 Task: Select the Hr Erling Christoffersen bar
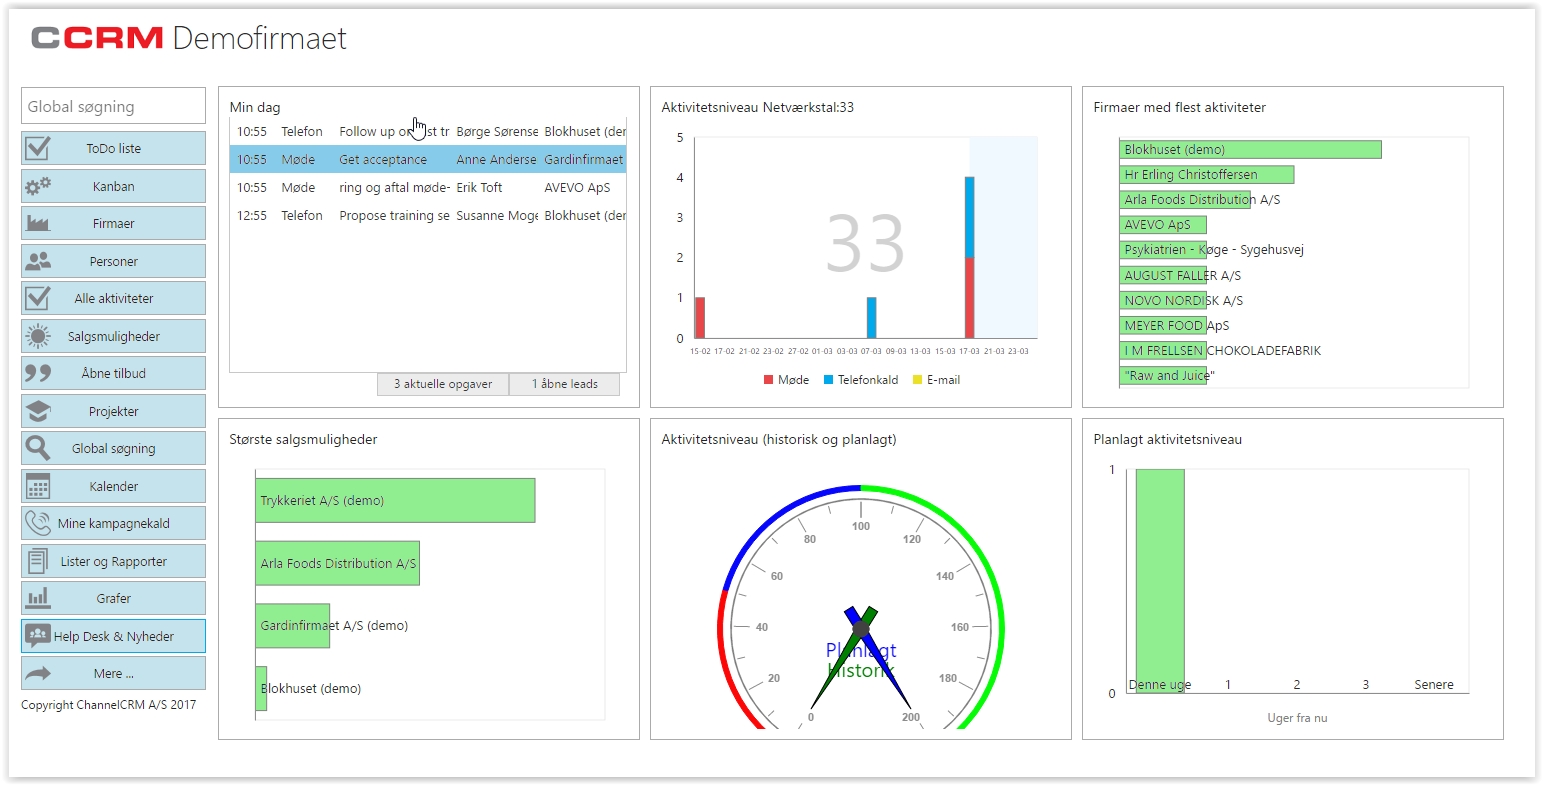[1207, 174]
